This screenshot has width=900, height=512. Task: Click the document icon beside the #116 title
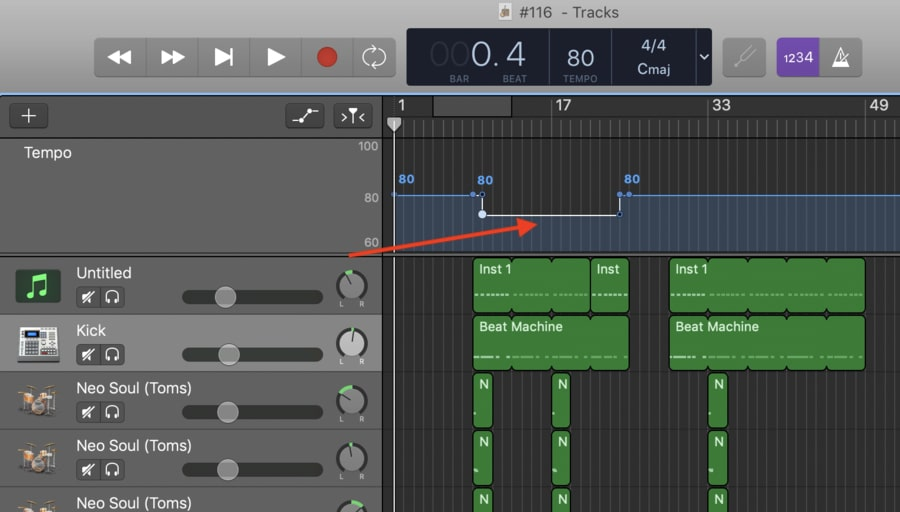505,12
